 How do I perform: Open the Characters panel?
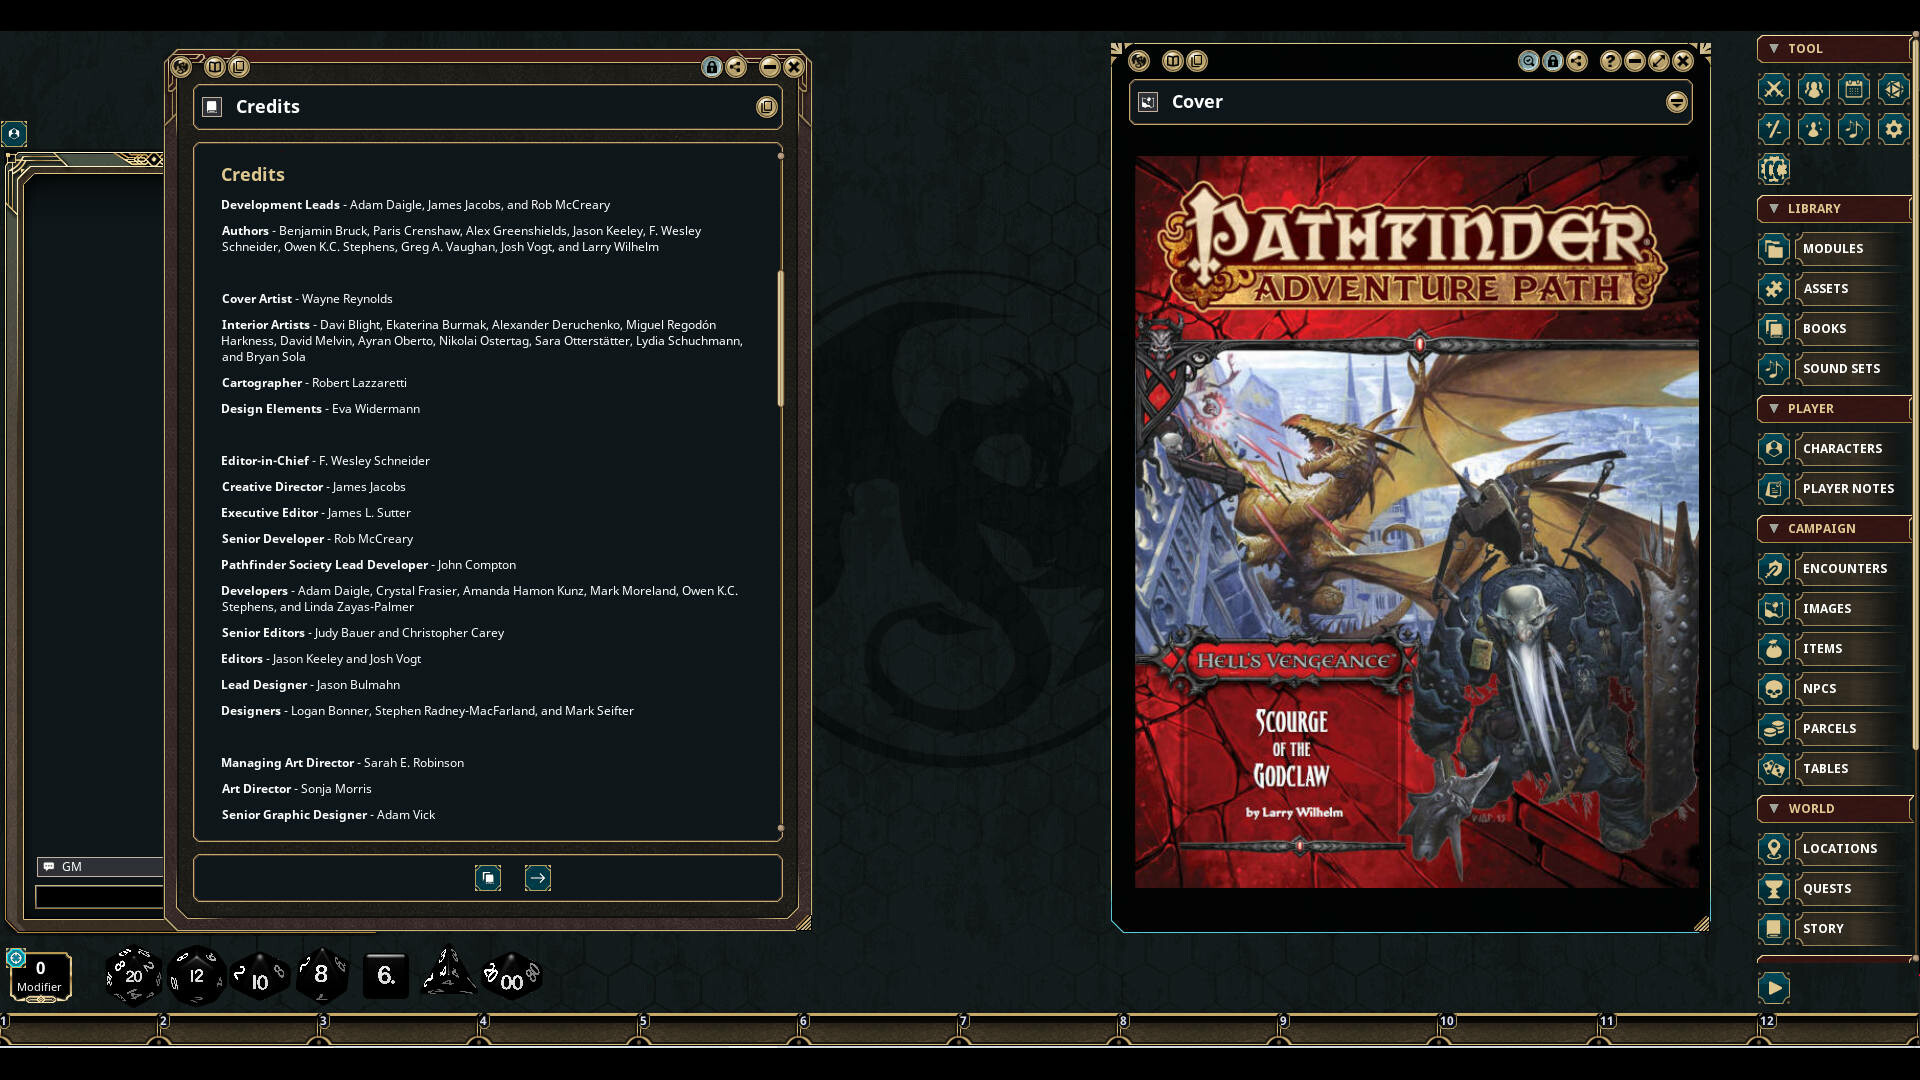click(x=1843, y=448)
